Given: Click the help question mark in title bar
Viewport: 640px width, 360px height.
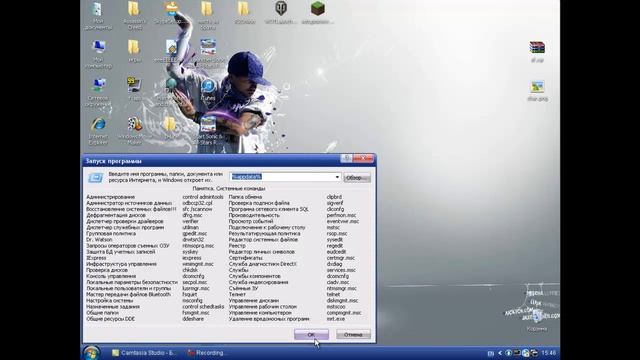Looking at the screenshot, I should (x=346, y=158).
